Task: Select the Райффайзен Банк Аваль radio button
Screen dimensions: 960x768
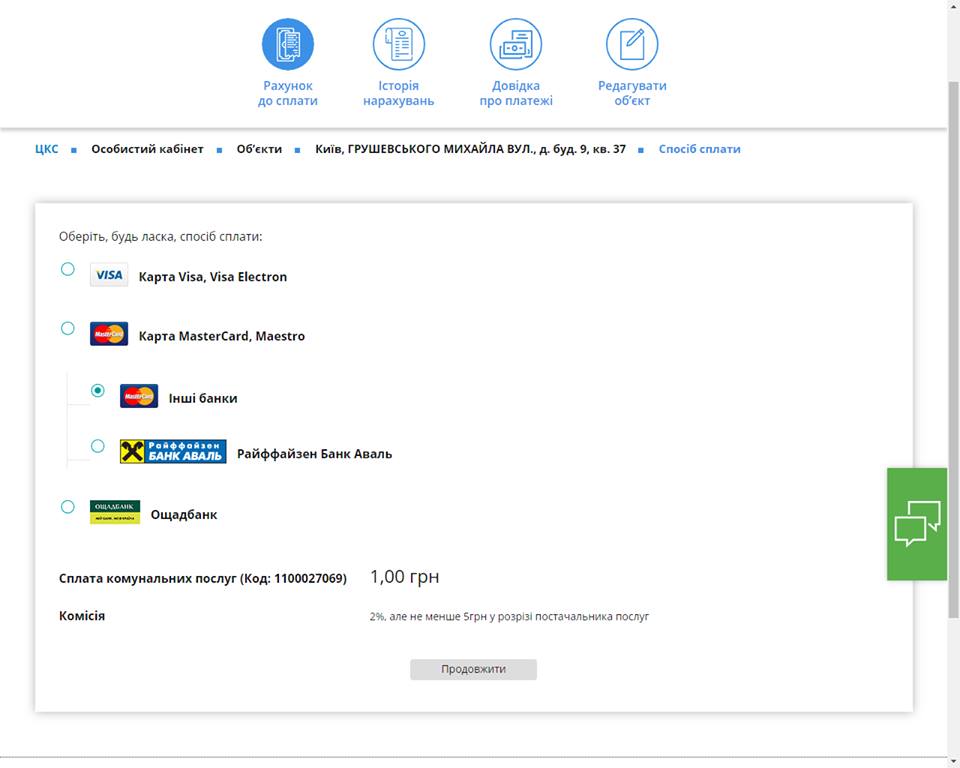Action: 98,446
